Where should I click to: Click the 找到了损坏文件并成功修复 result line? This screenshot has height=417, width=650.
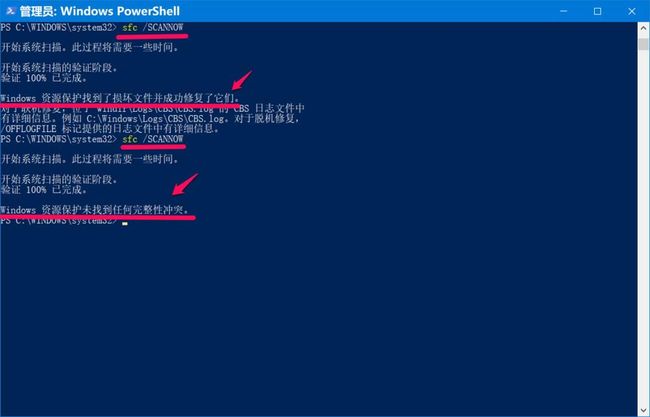120,98
